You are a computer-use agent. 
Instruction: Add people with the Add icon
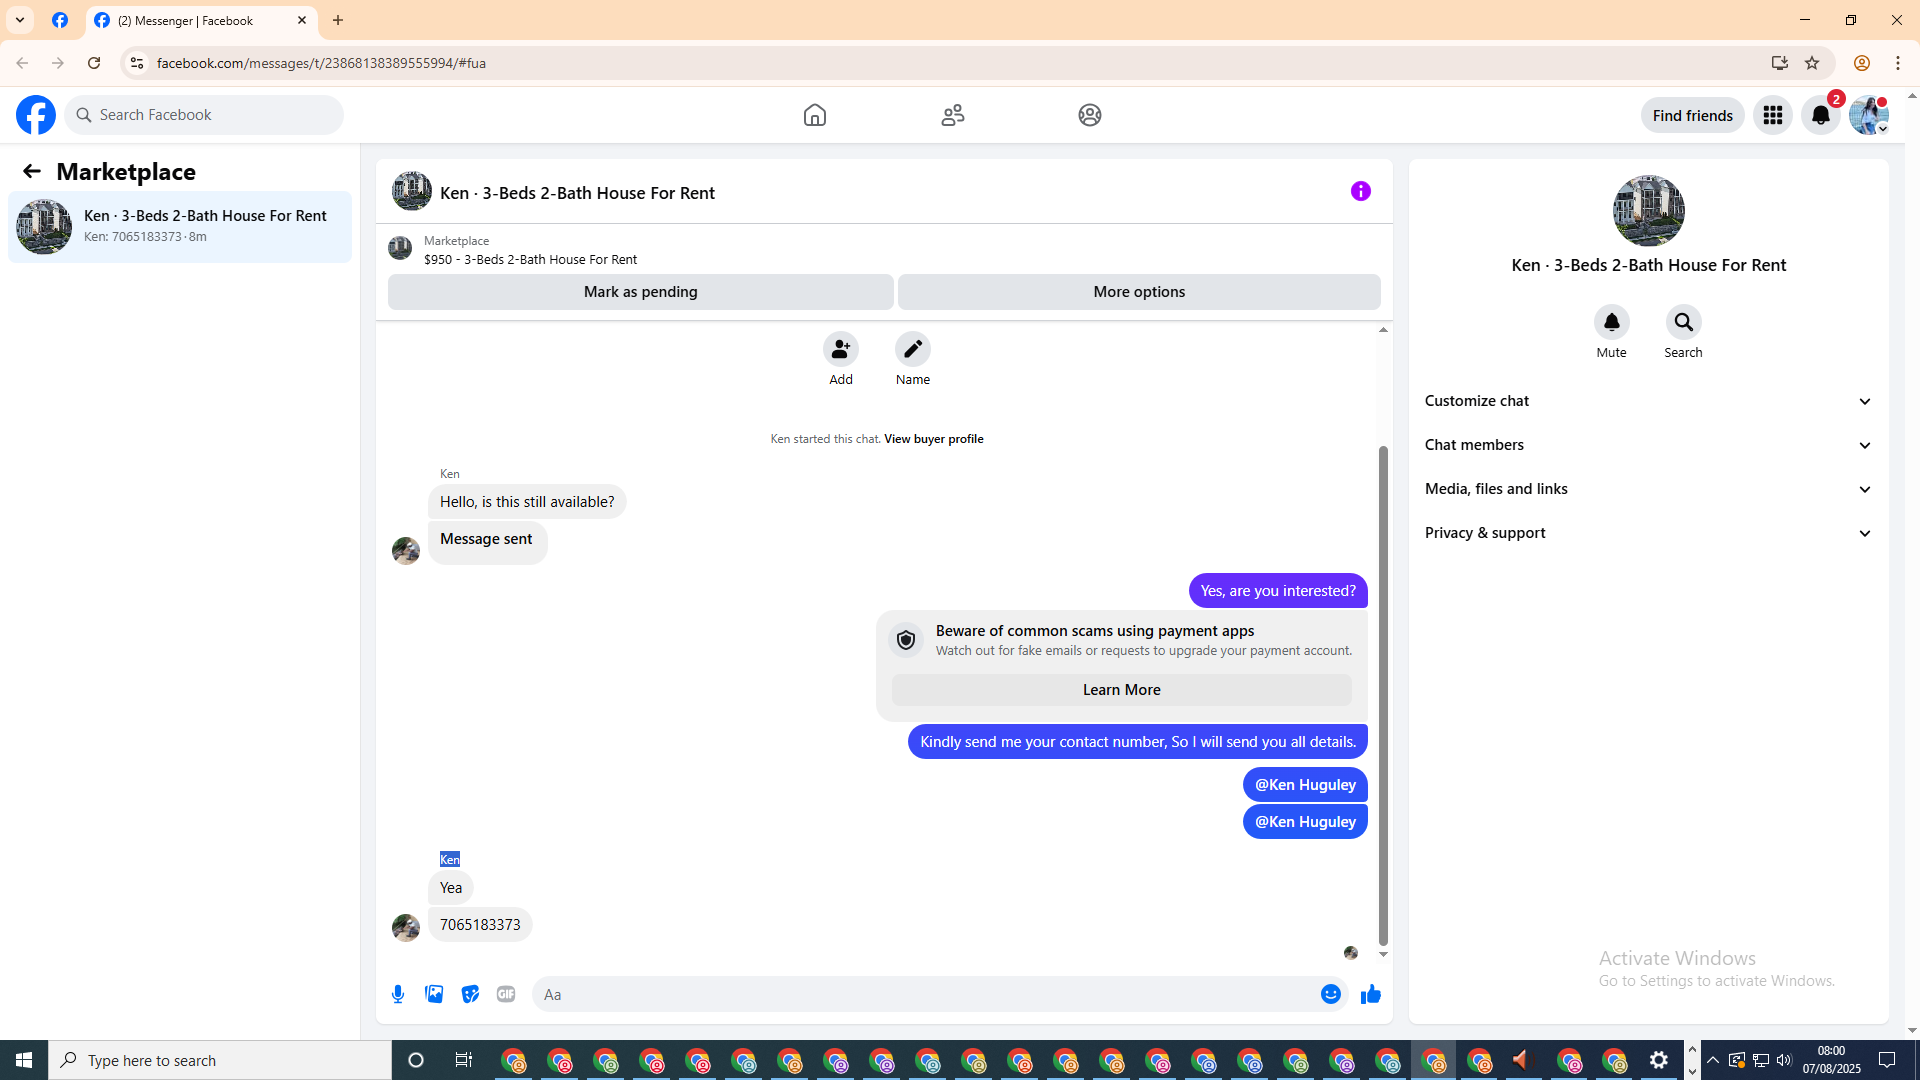click(x=841, y=349)
